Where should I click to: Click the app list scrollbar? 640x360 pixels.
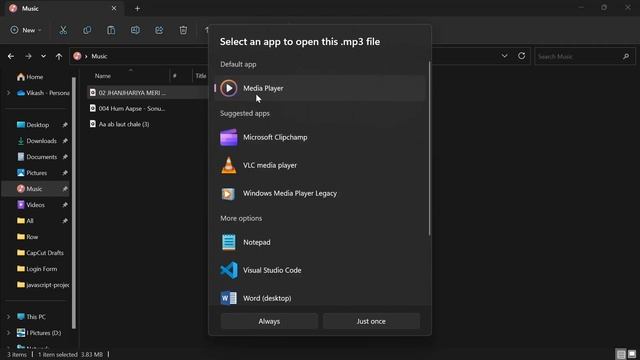(x=429, y=149)
